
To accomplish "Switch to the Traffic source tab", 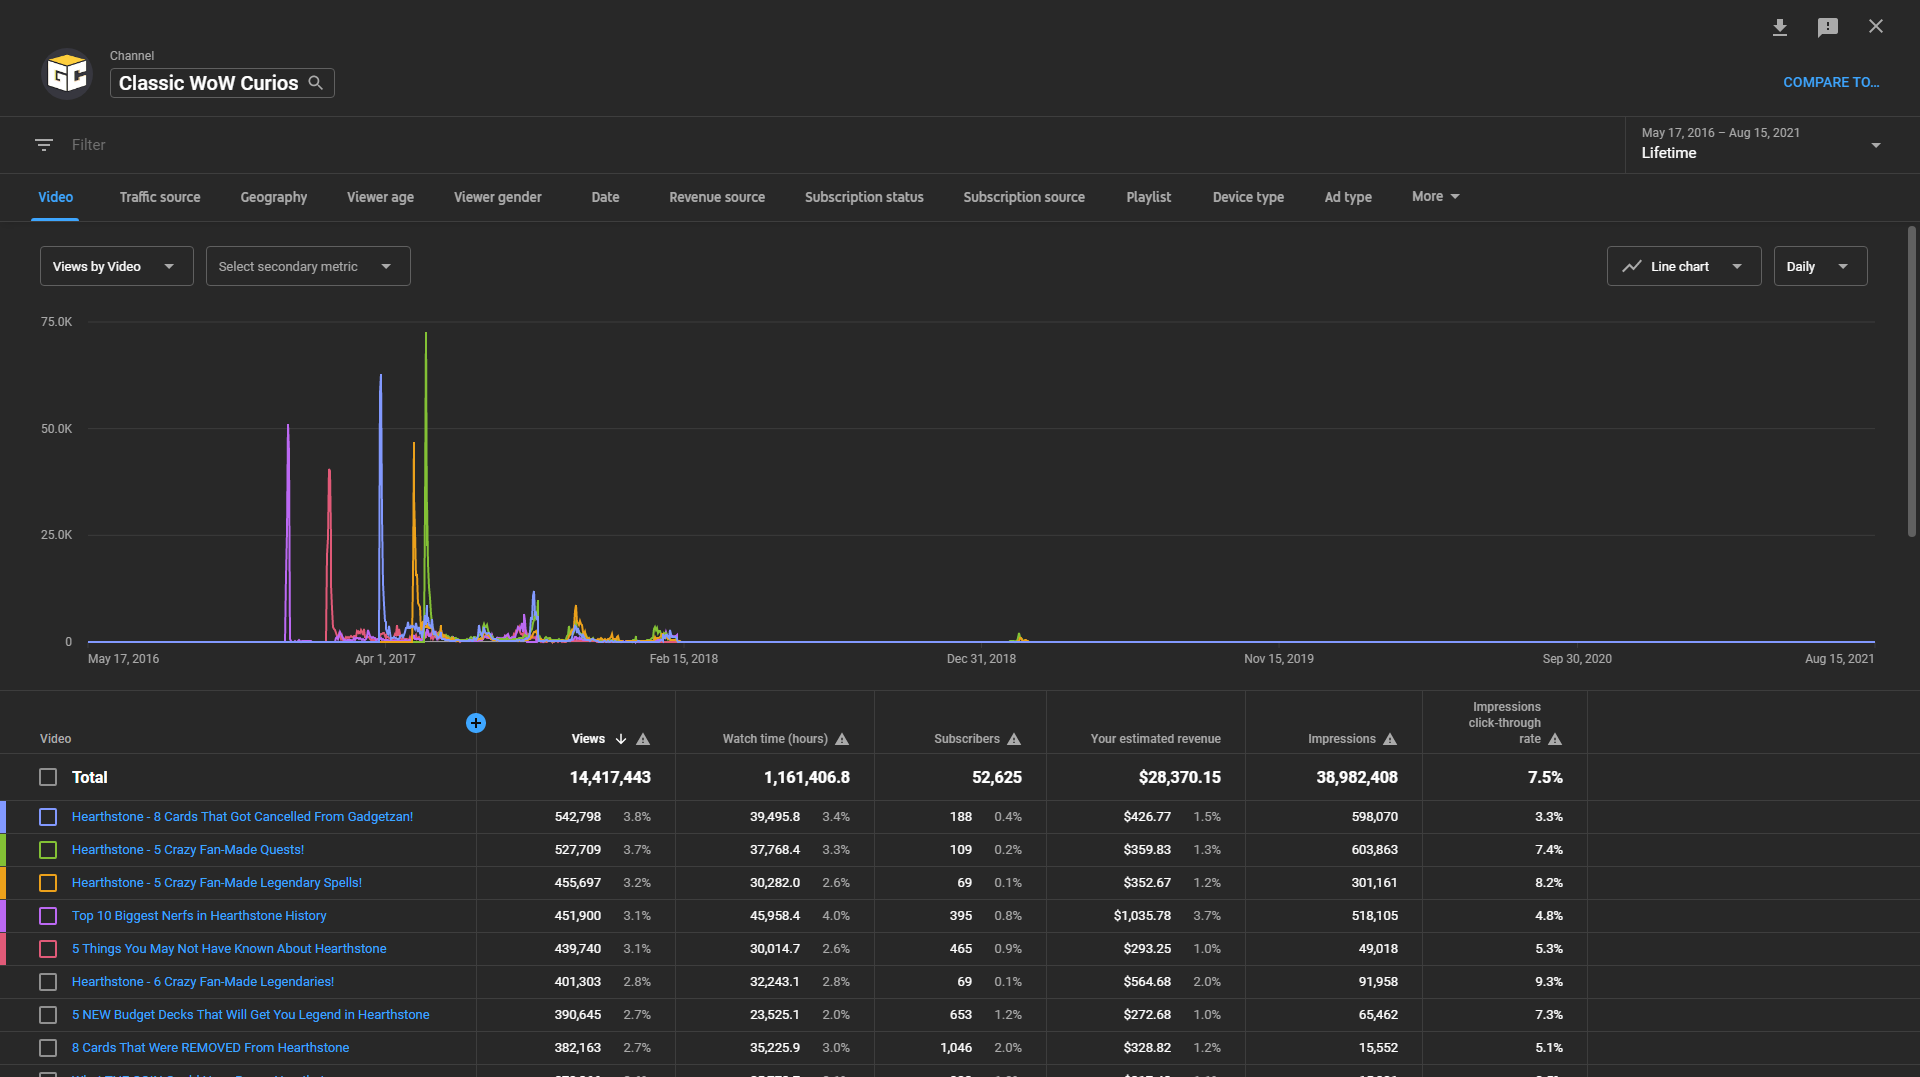I will coord(160,197).
